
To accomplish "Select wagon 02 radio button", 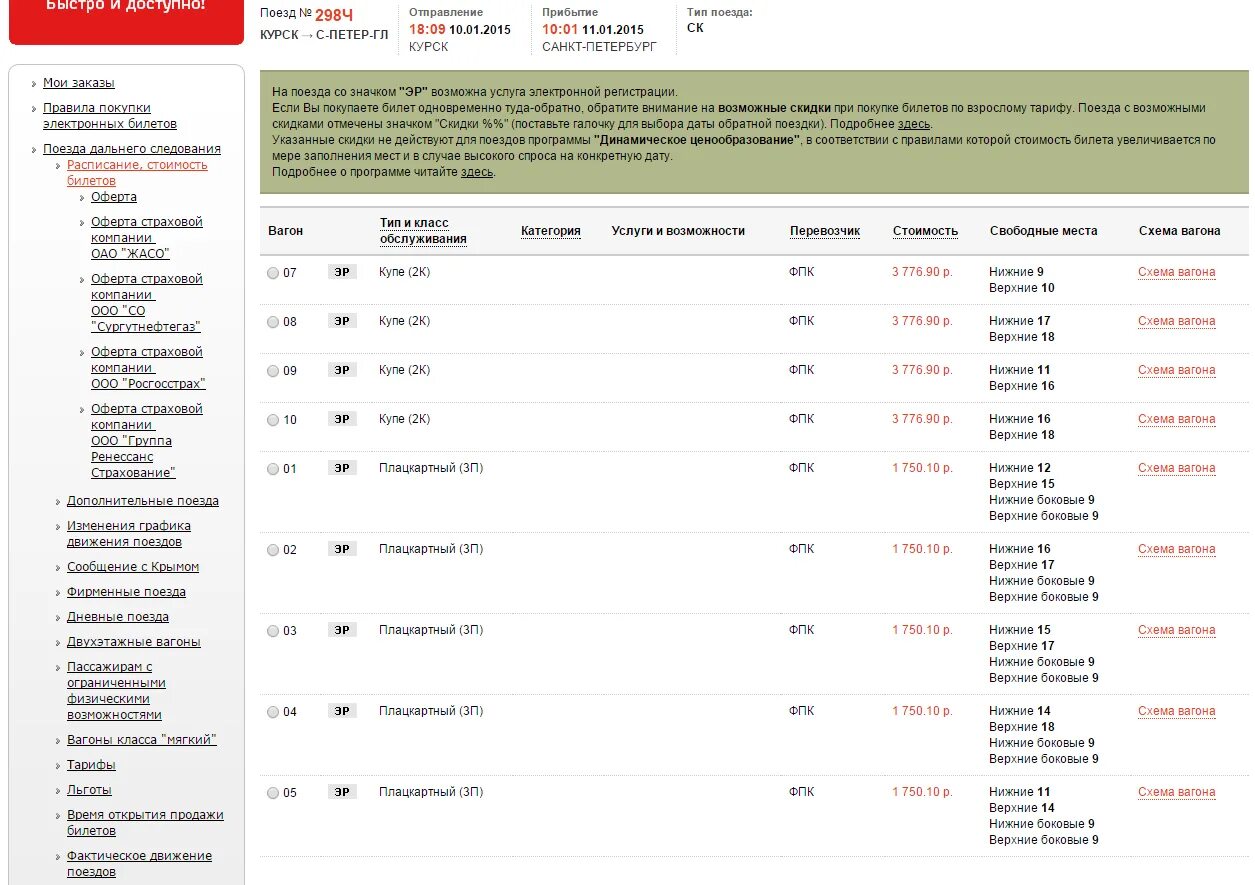I will pos(273,550).
